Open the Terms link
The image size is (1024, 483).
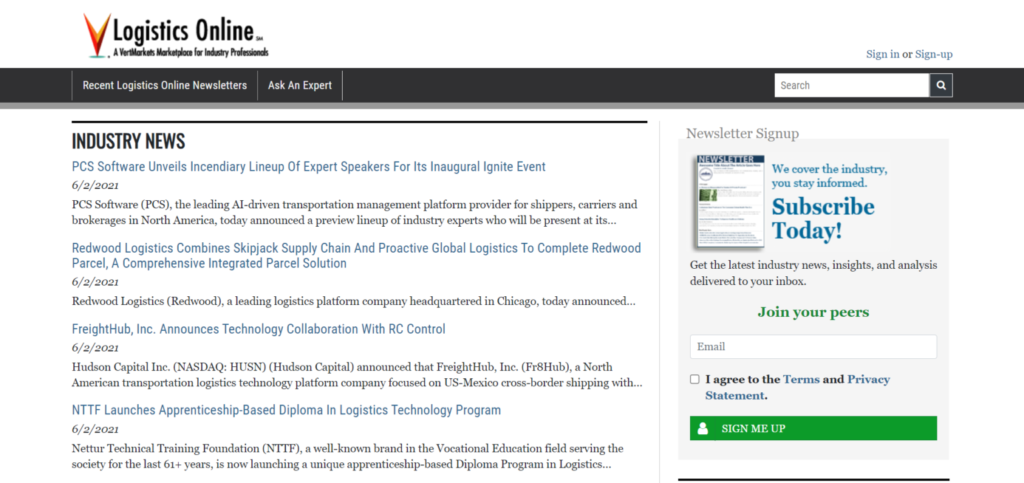(801, 379)
